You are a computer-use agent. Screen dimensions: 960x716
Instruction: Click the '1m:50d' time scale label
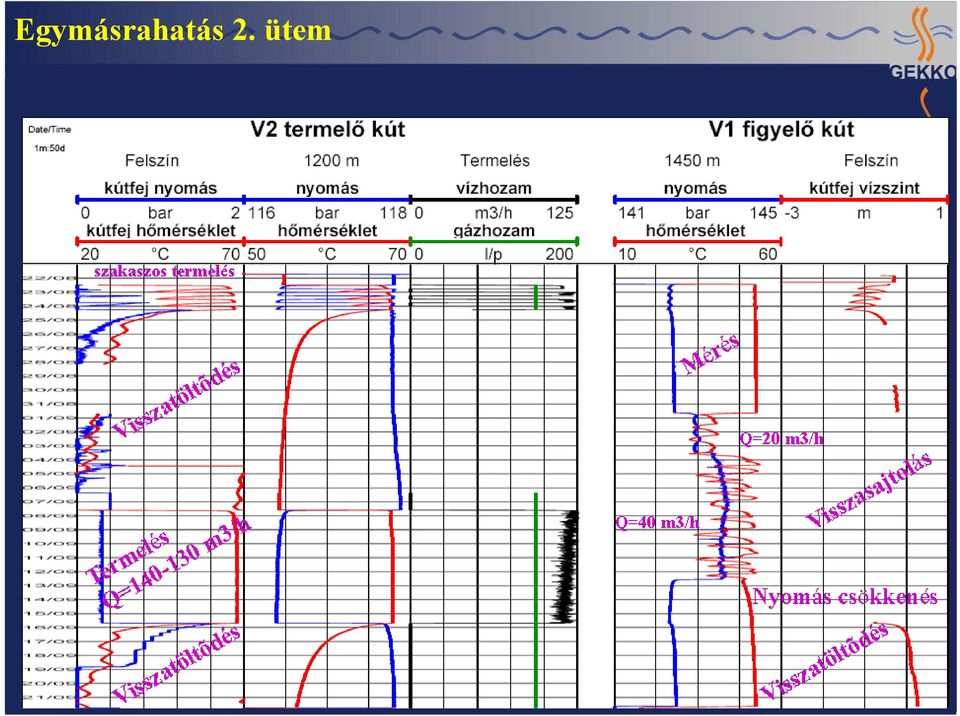point(50,148)
